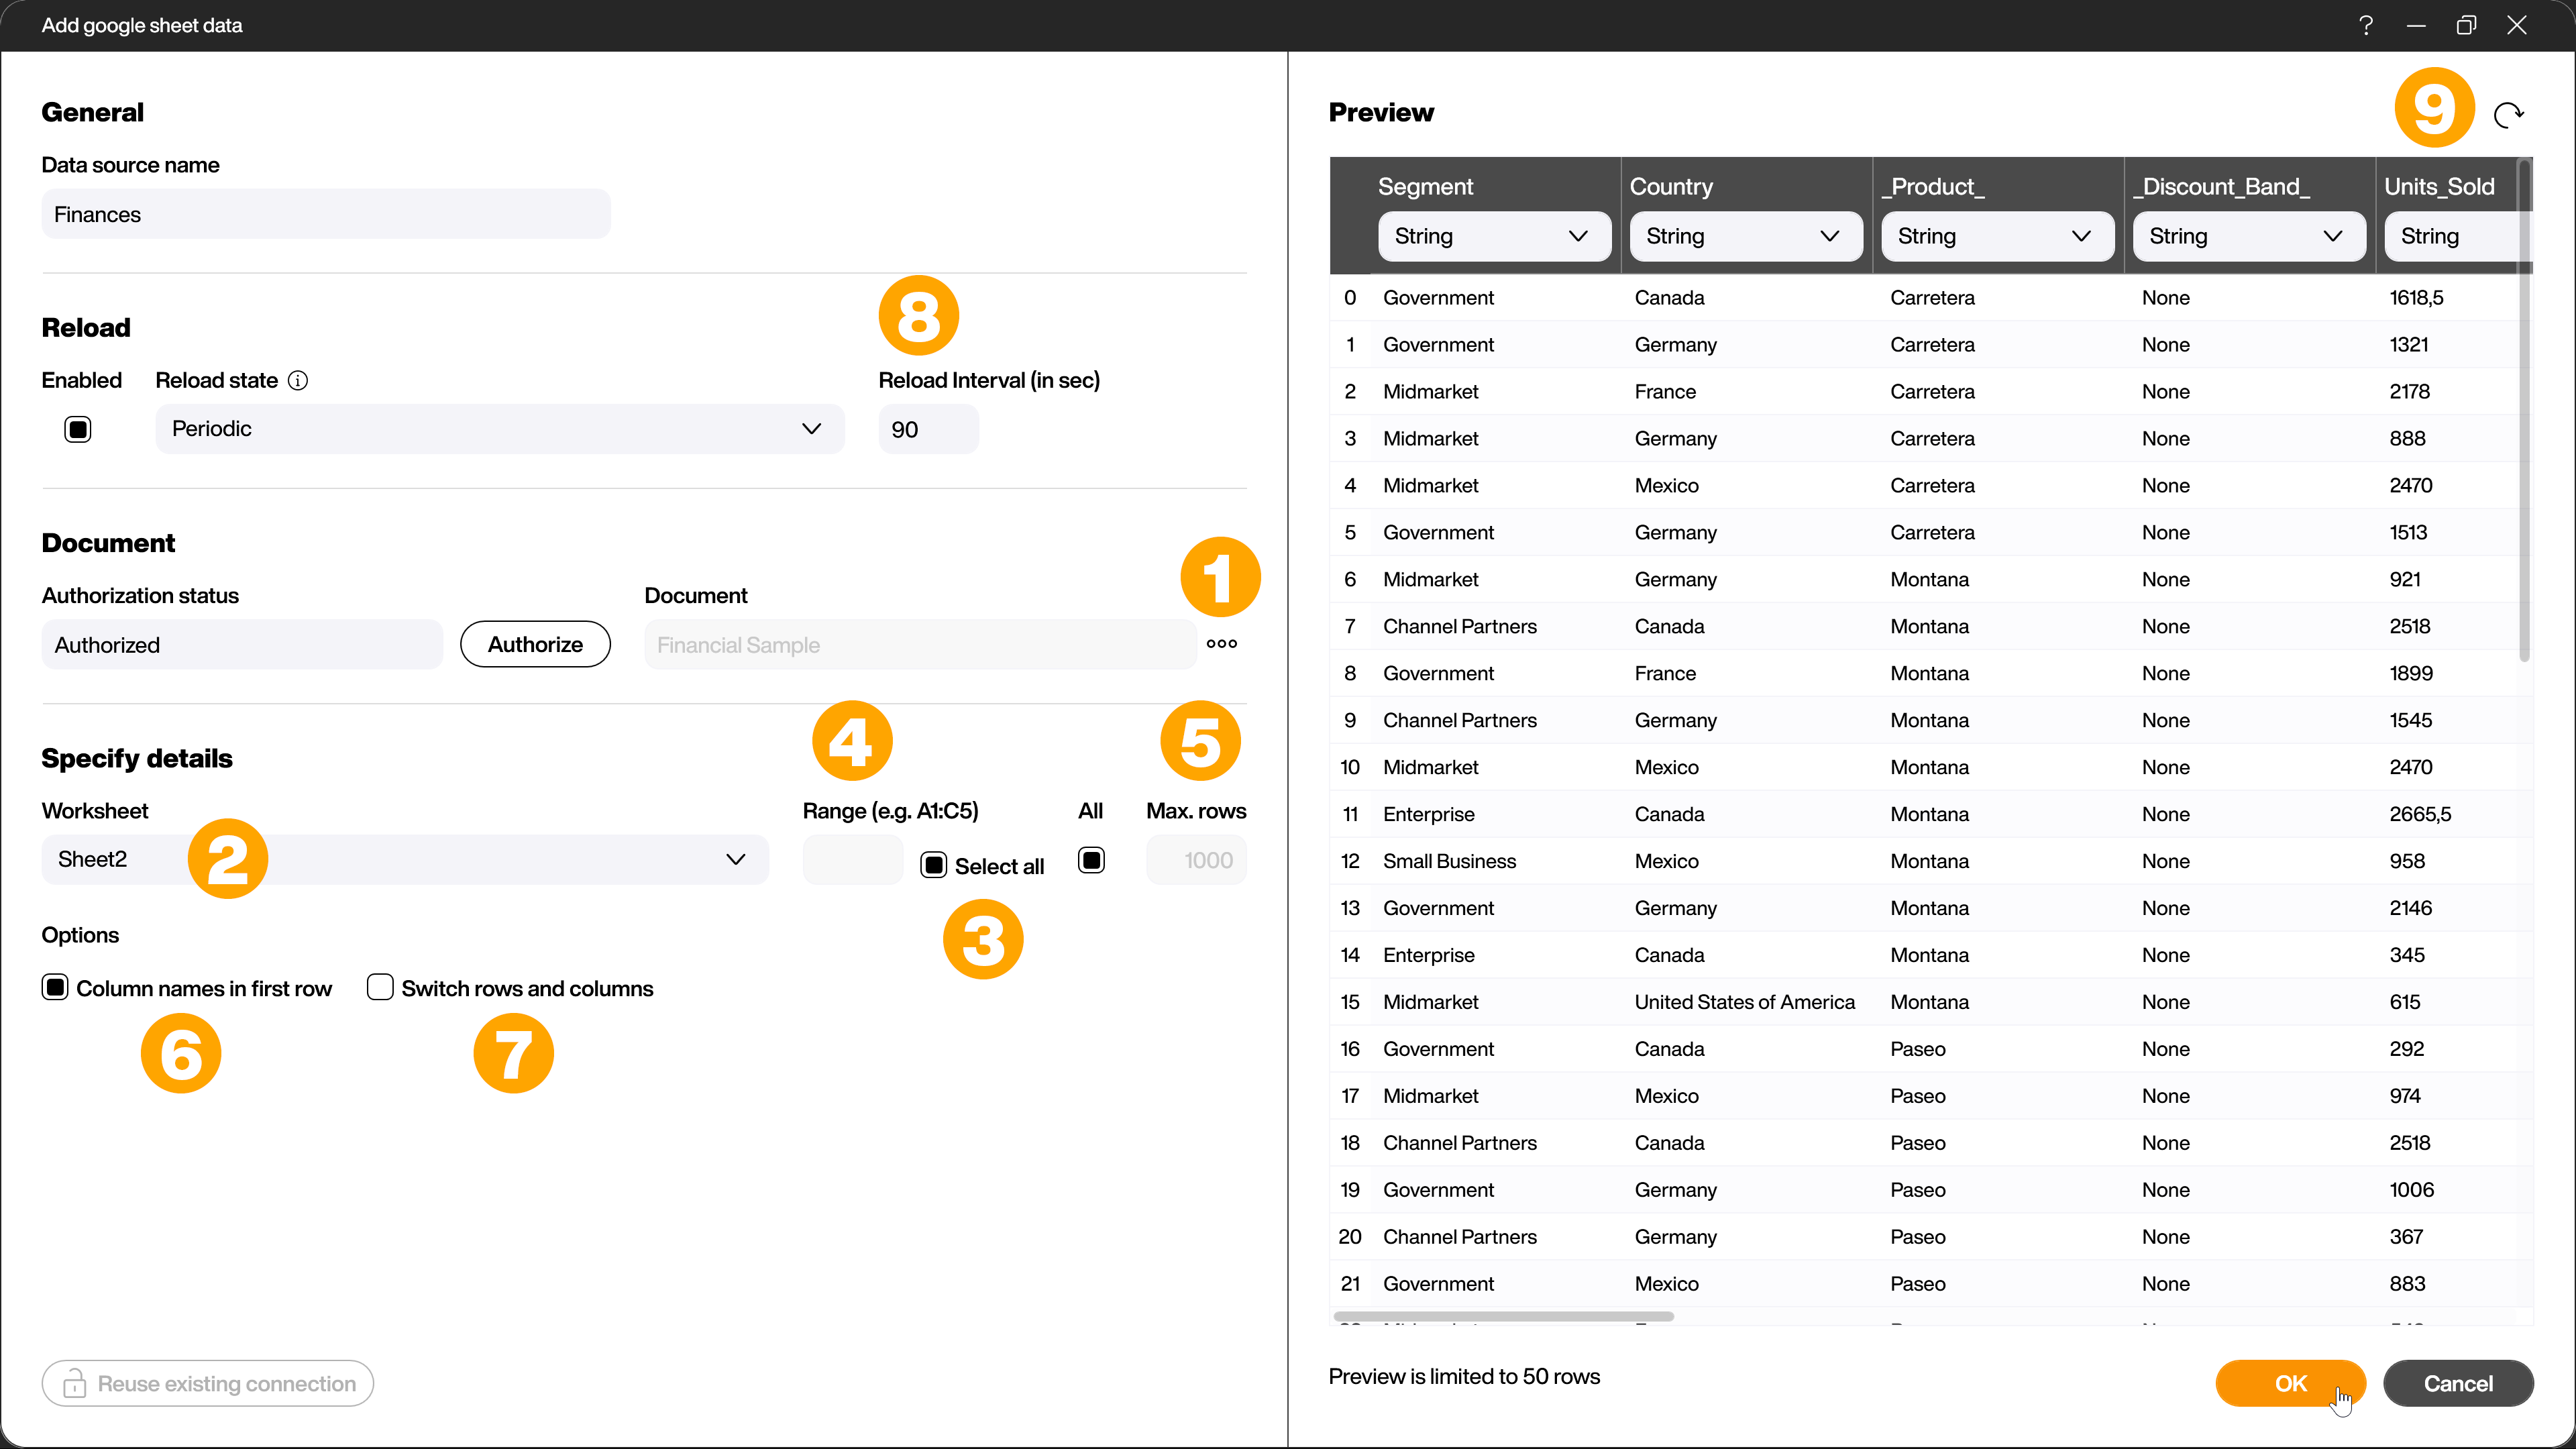Click the Data source name field

click(326, 214)
